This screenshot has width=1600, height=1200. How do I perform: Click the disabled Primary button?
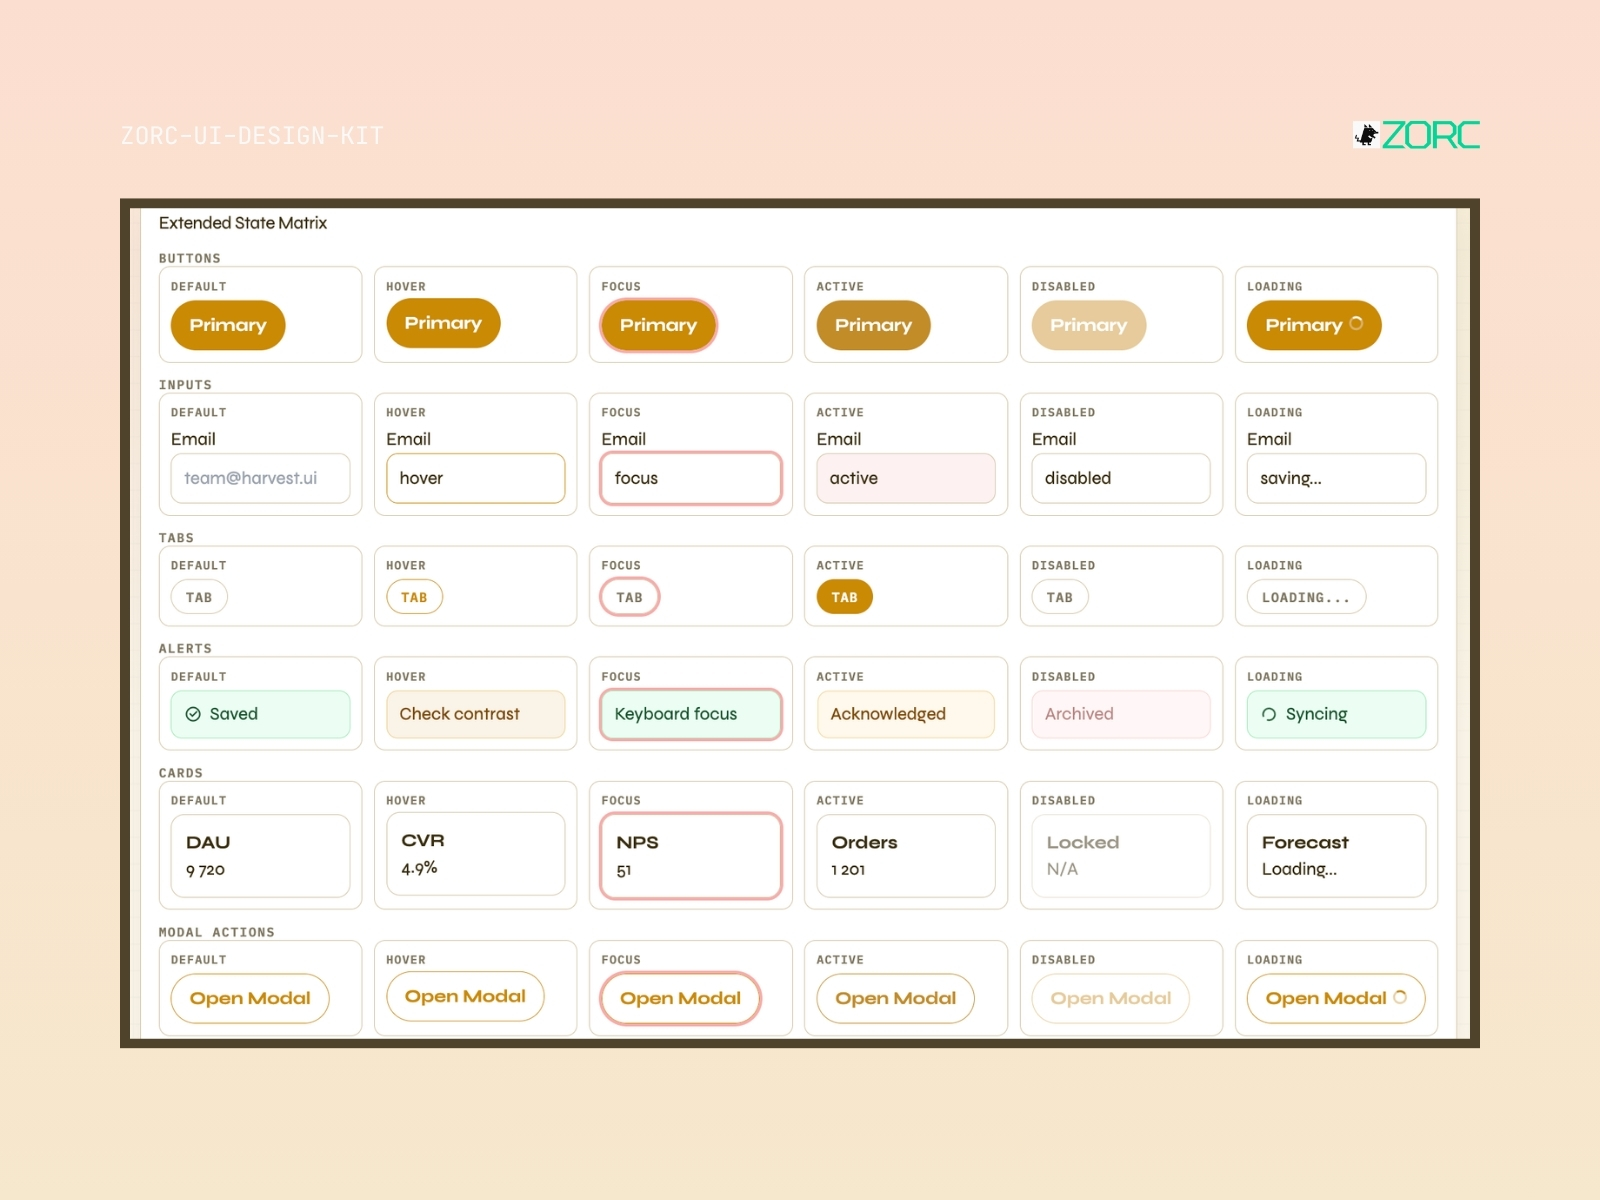click(x=1088, y=325)
